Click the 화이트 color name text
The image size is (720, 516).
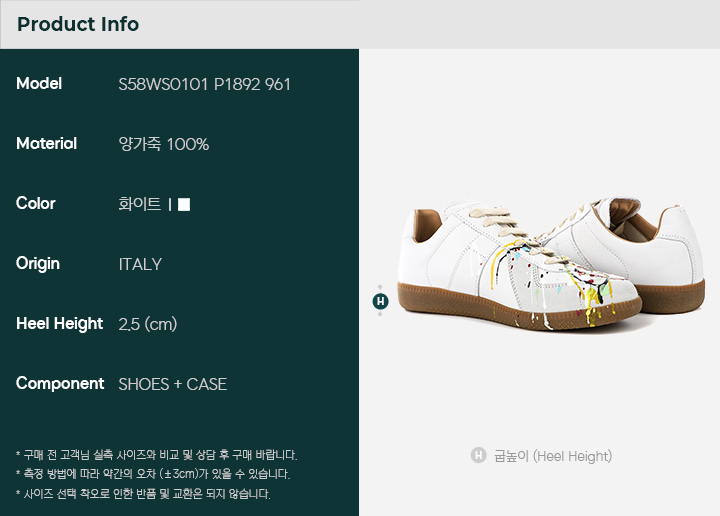tap(140, 204)
